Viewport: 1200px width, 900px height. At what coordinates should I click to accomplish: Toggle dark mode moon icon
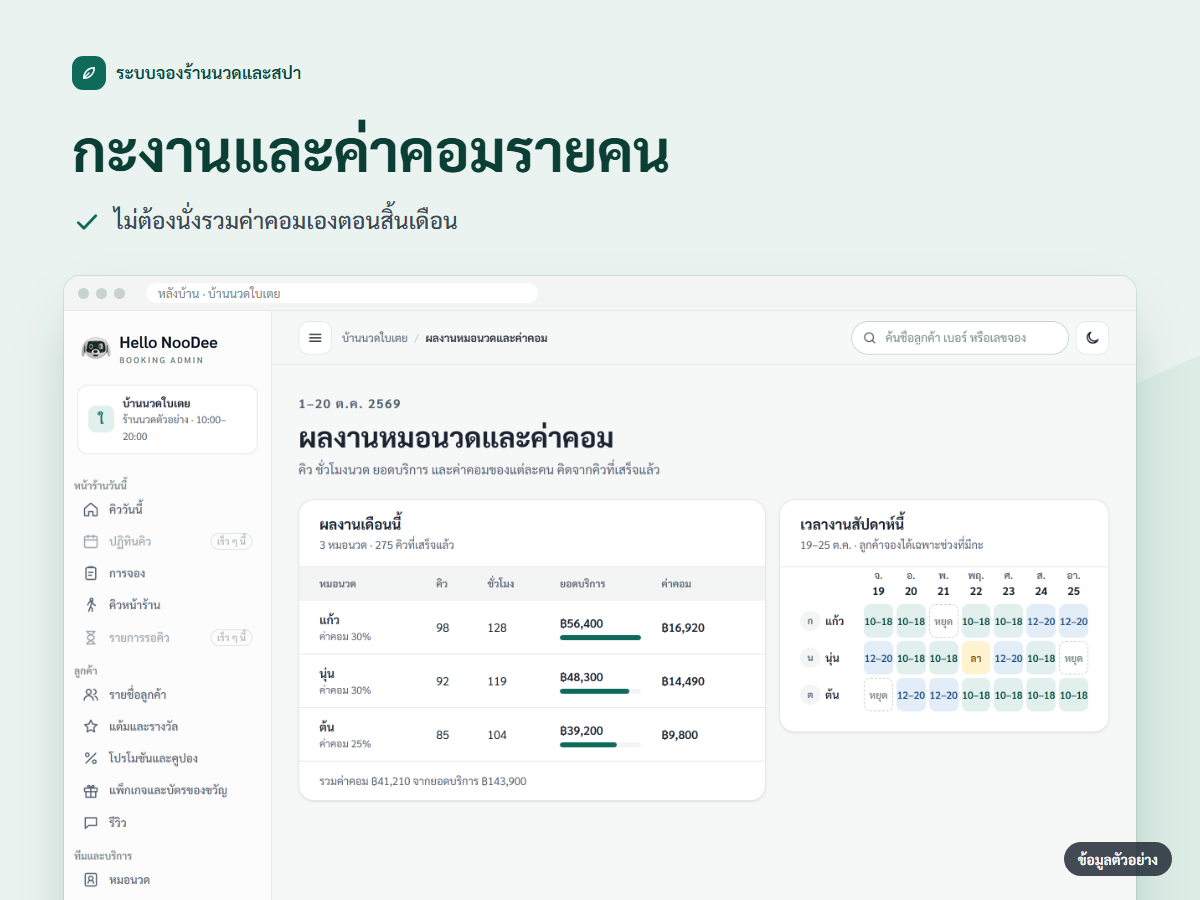coord(1092,338)
